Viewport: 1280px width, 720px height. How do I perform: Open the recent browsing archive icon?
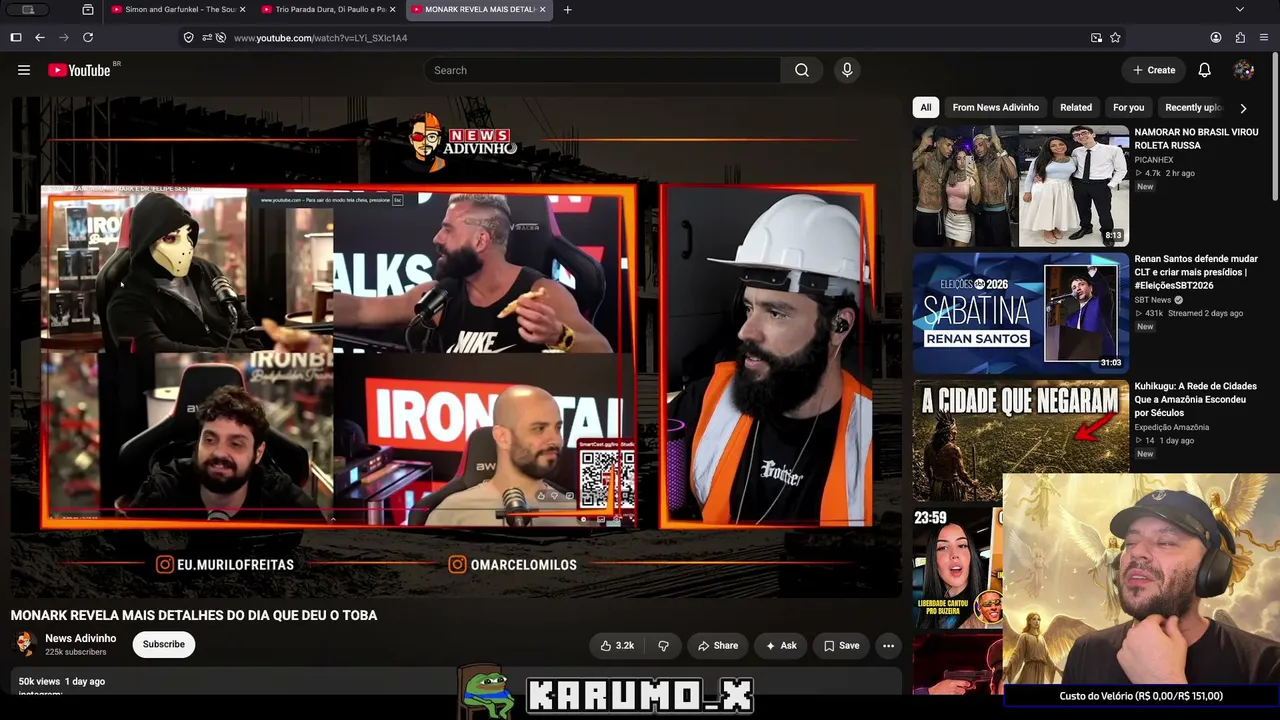coord(88,10)
